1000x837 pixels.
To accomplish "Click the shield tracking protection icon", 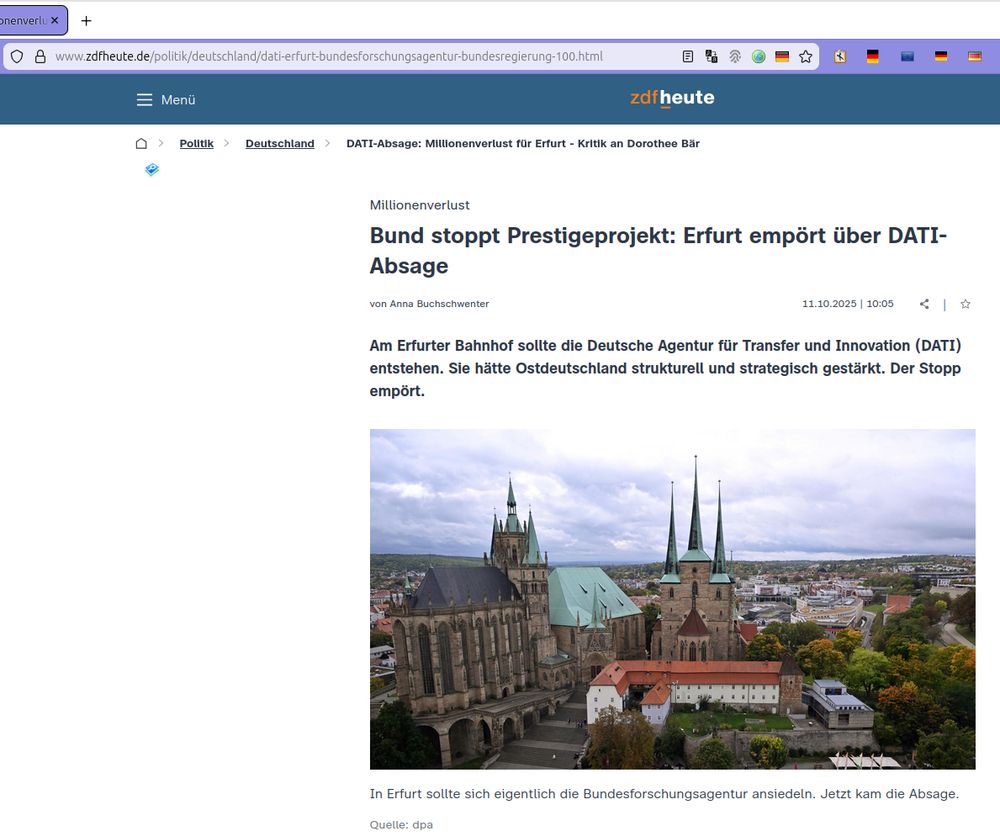I will point(17,57).
